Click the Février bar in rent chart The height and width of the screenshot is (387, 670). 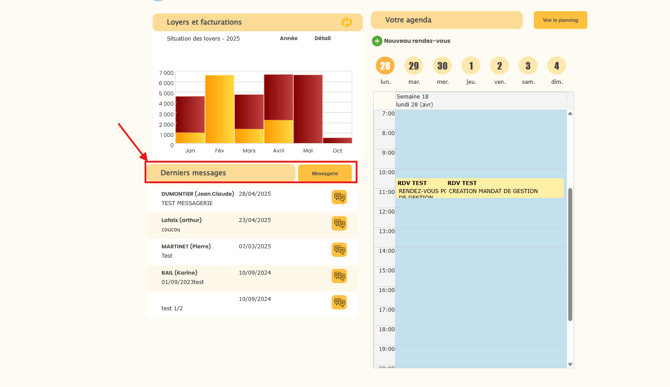220,109
